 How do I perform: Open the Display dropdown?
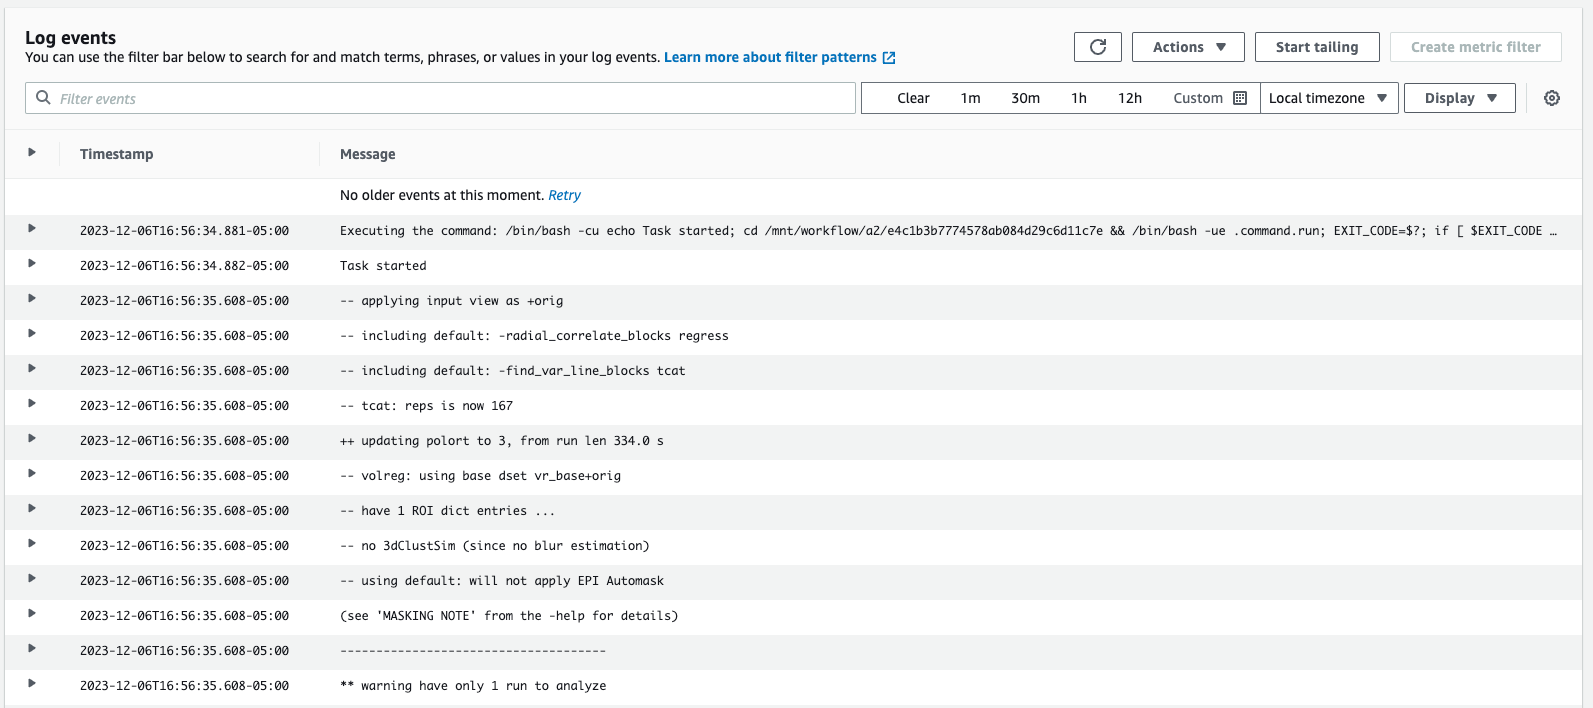(1459, 98)
